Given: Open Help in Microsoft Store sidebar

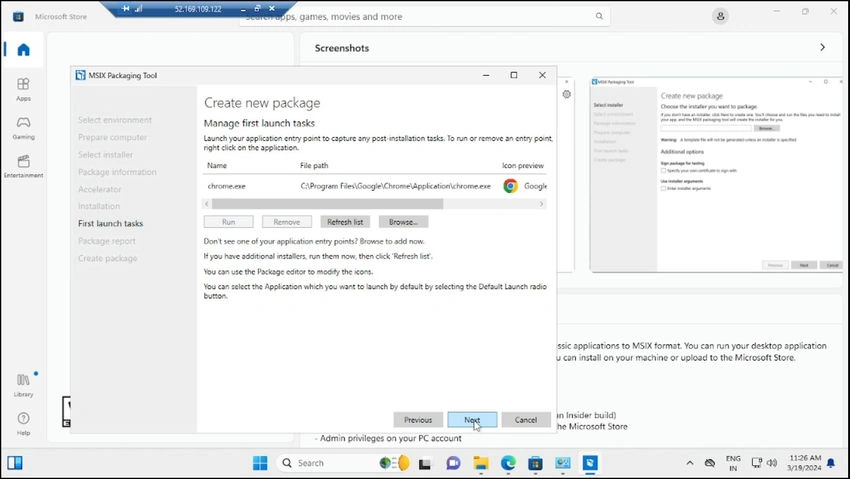Looking at the screenshot, I should pos(23,424).
